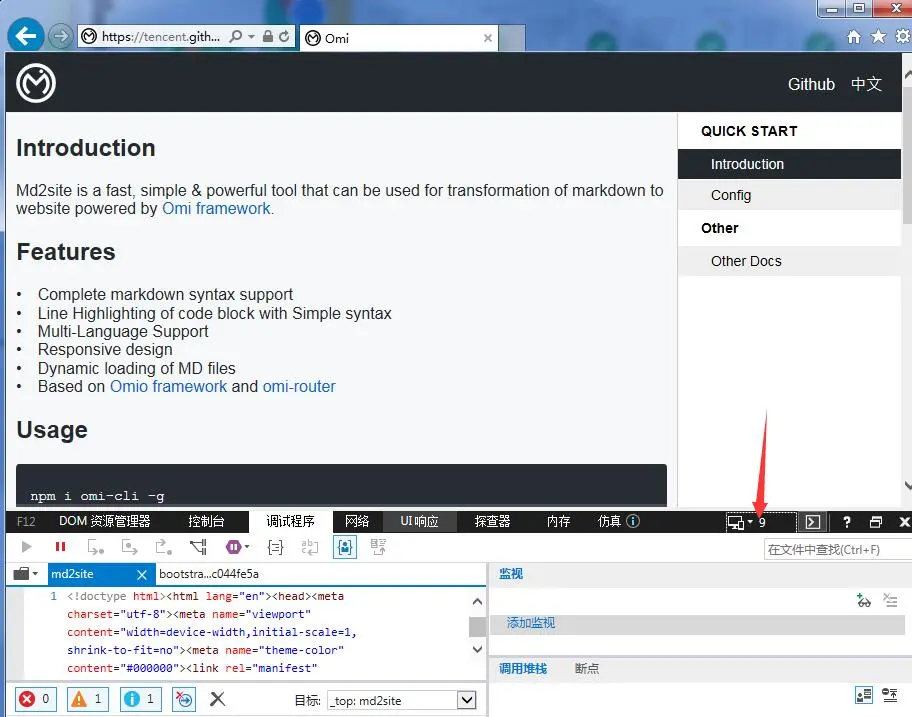Open the 网络 network tab
912x717 pixels.
(357, 521)
